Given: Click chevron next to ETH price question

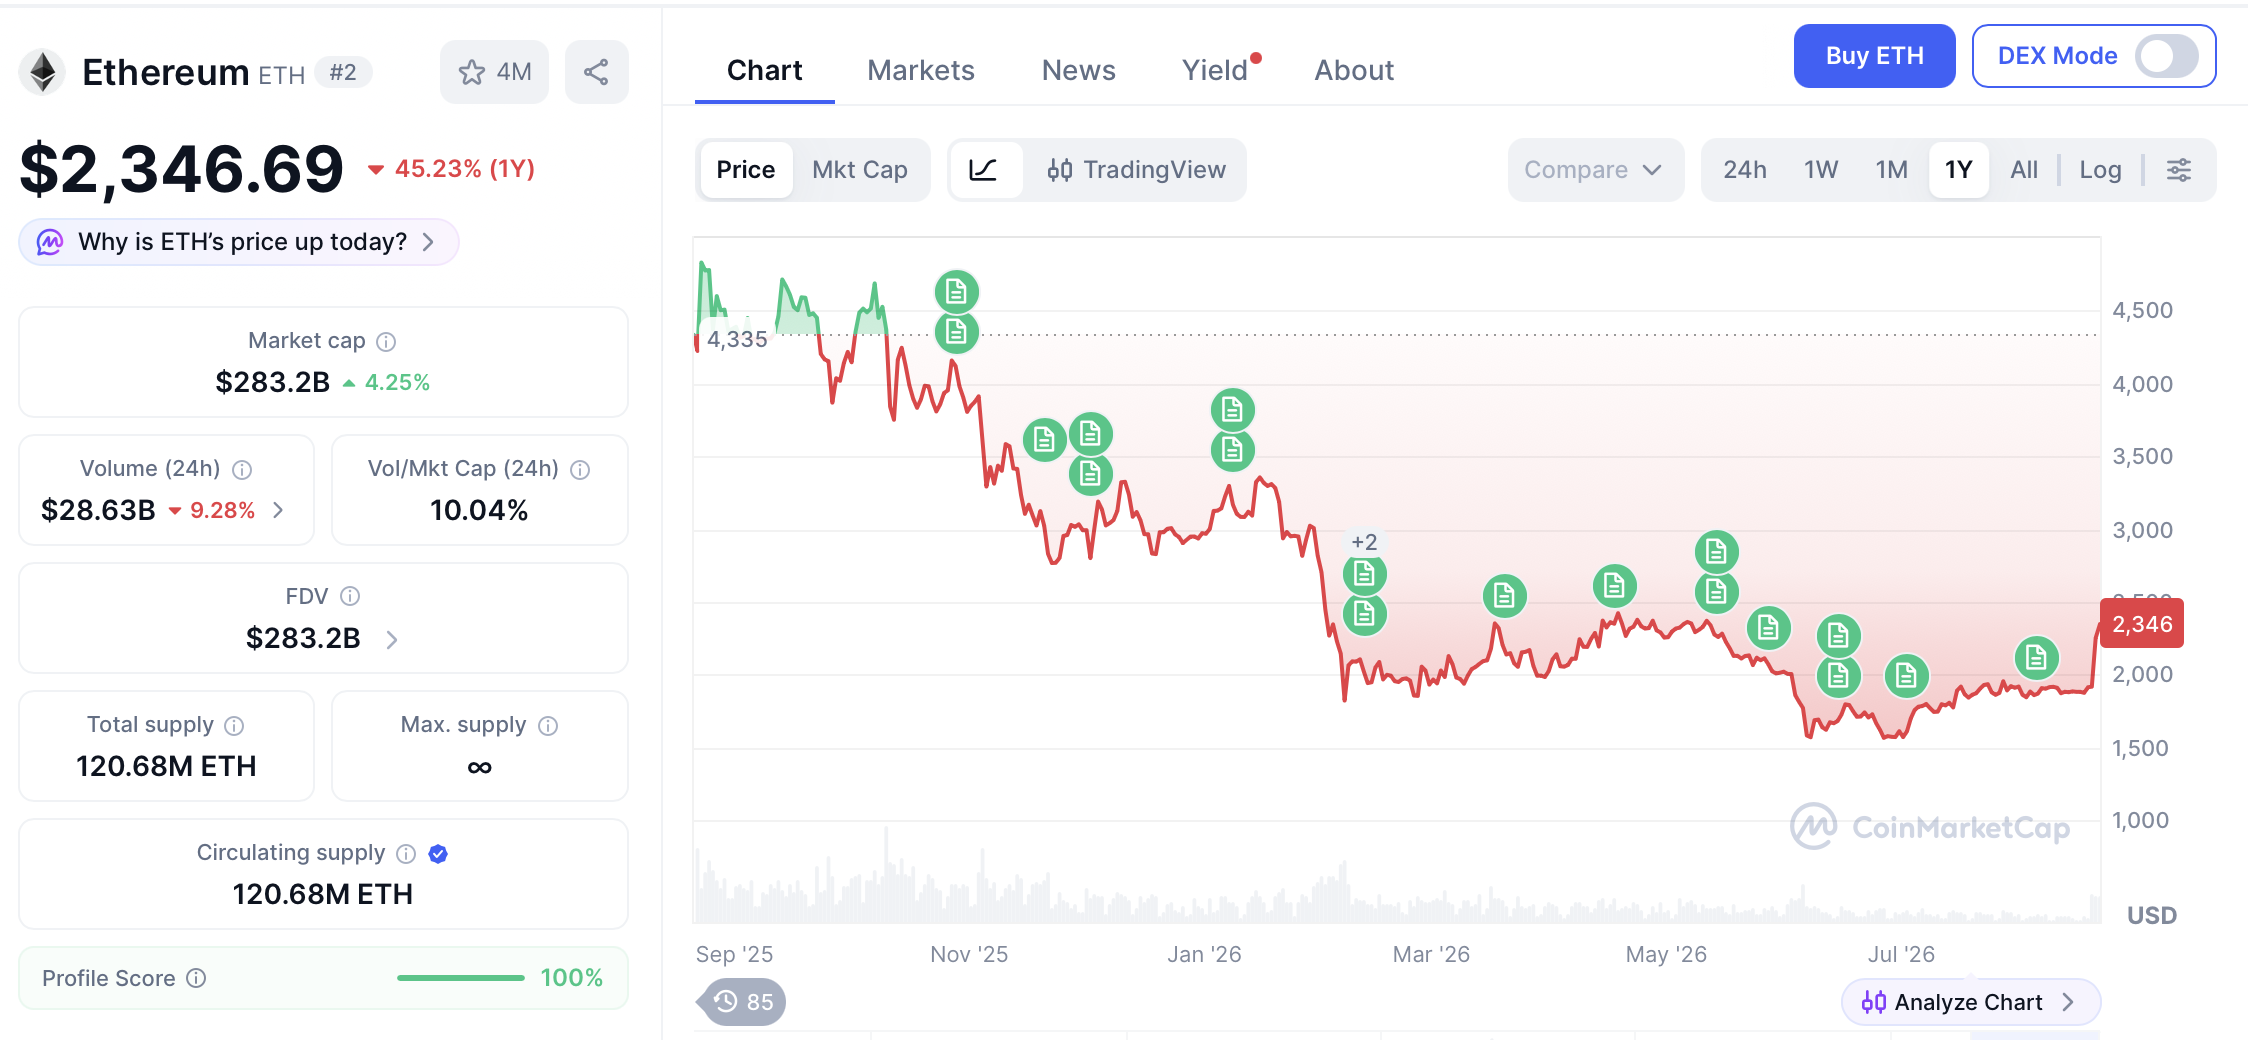Looking at the screenshot, I should tap(428, 242).
